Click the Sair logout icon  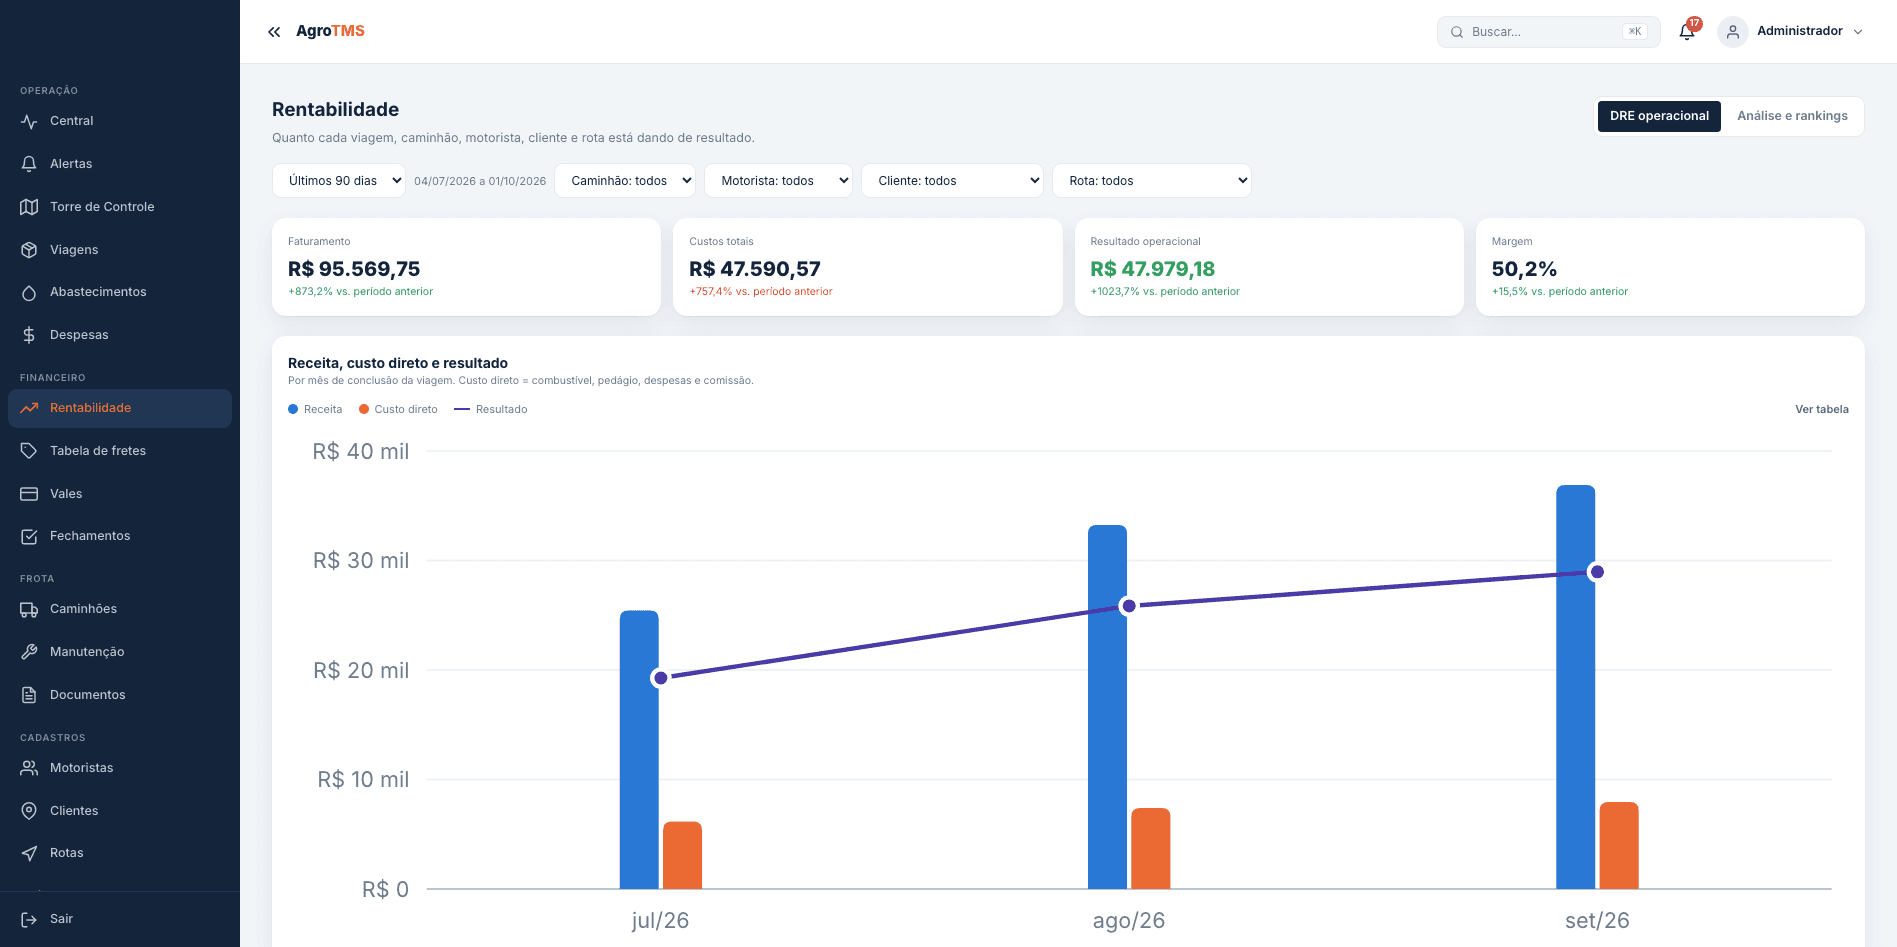pyautogui.click(x=29, y=919)
